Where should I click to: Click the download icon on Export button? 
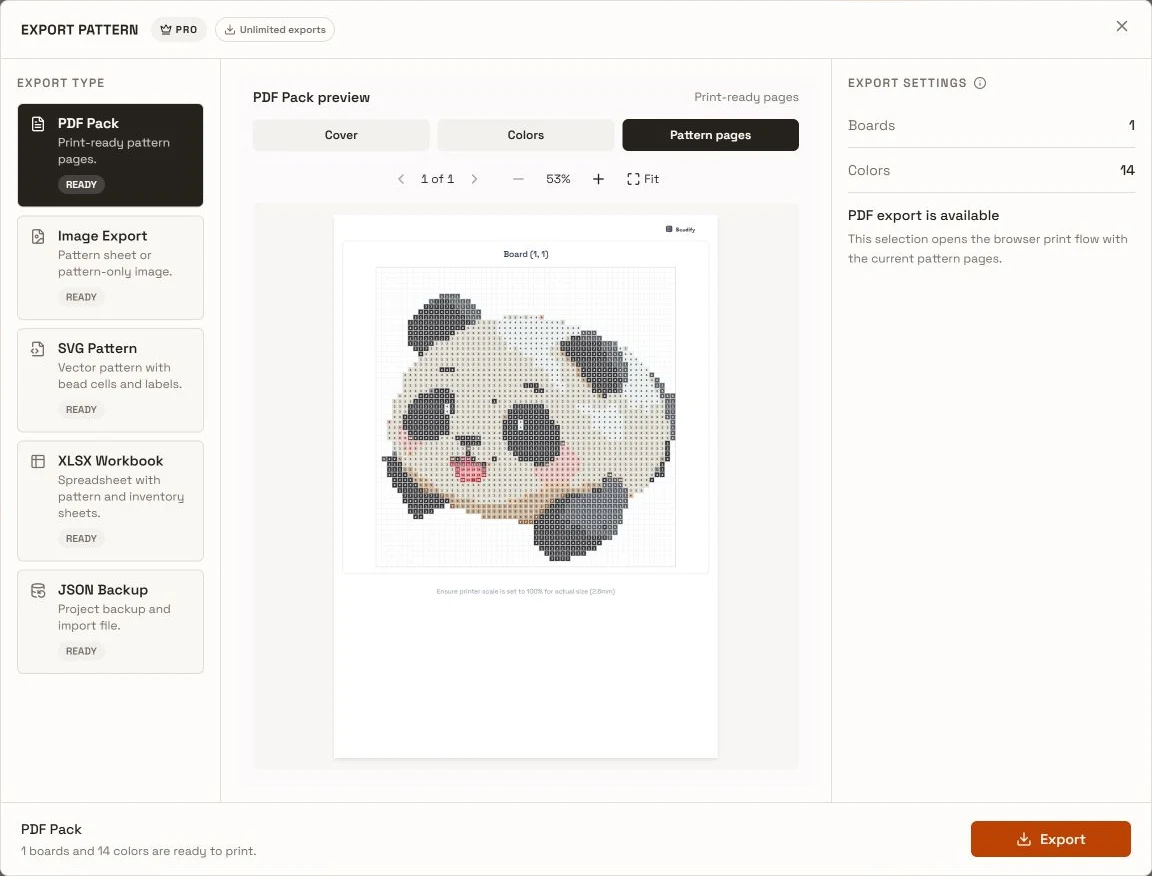1023,839
